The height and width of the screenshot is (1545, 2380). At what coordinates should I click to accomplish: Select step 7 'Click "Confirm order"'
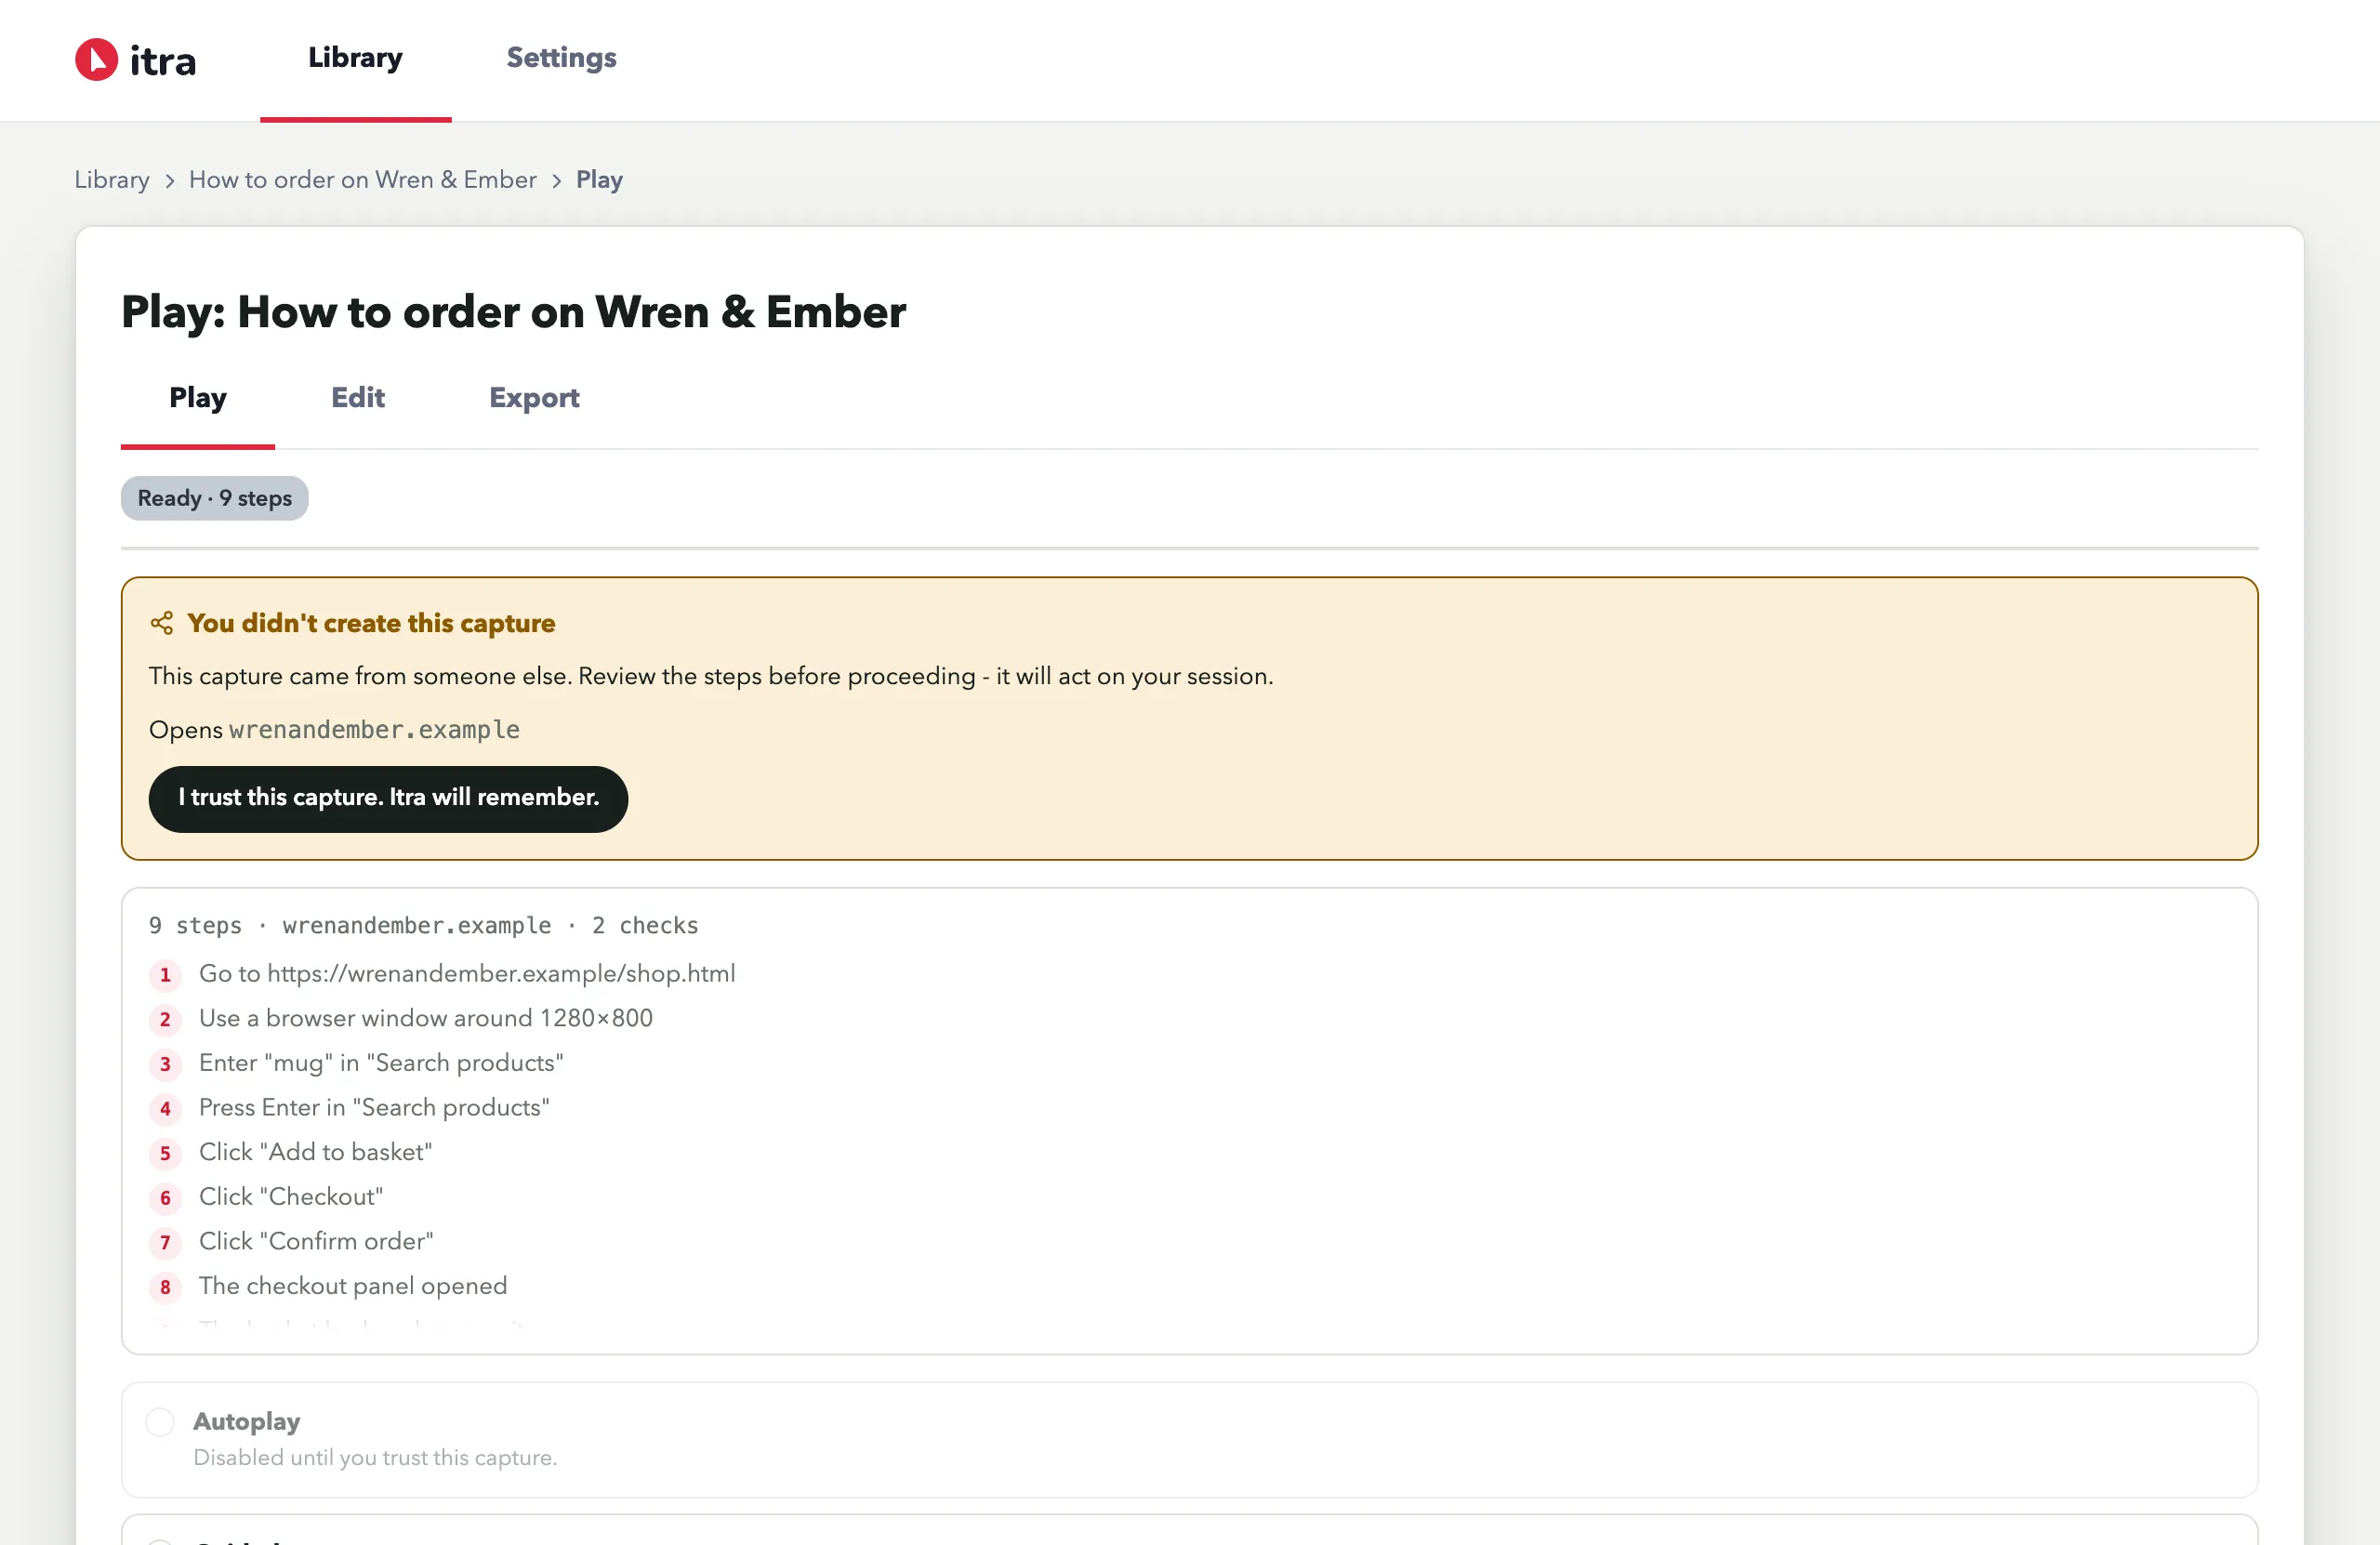coord(316,1241)
